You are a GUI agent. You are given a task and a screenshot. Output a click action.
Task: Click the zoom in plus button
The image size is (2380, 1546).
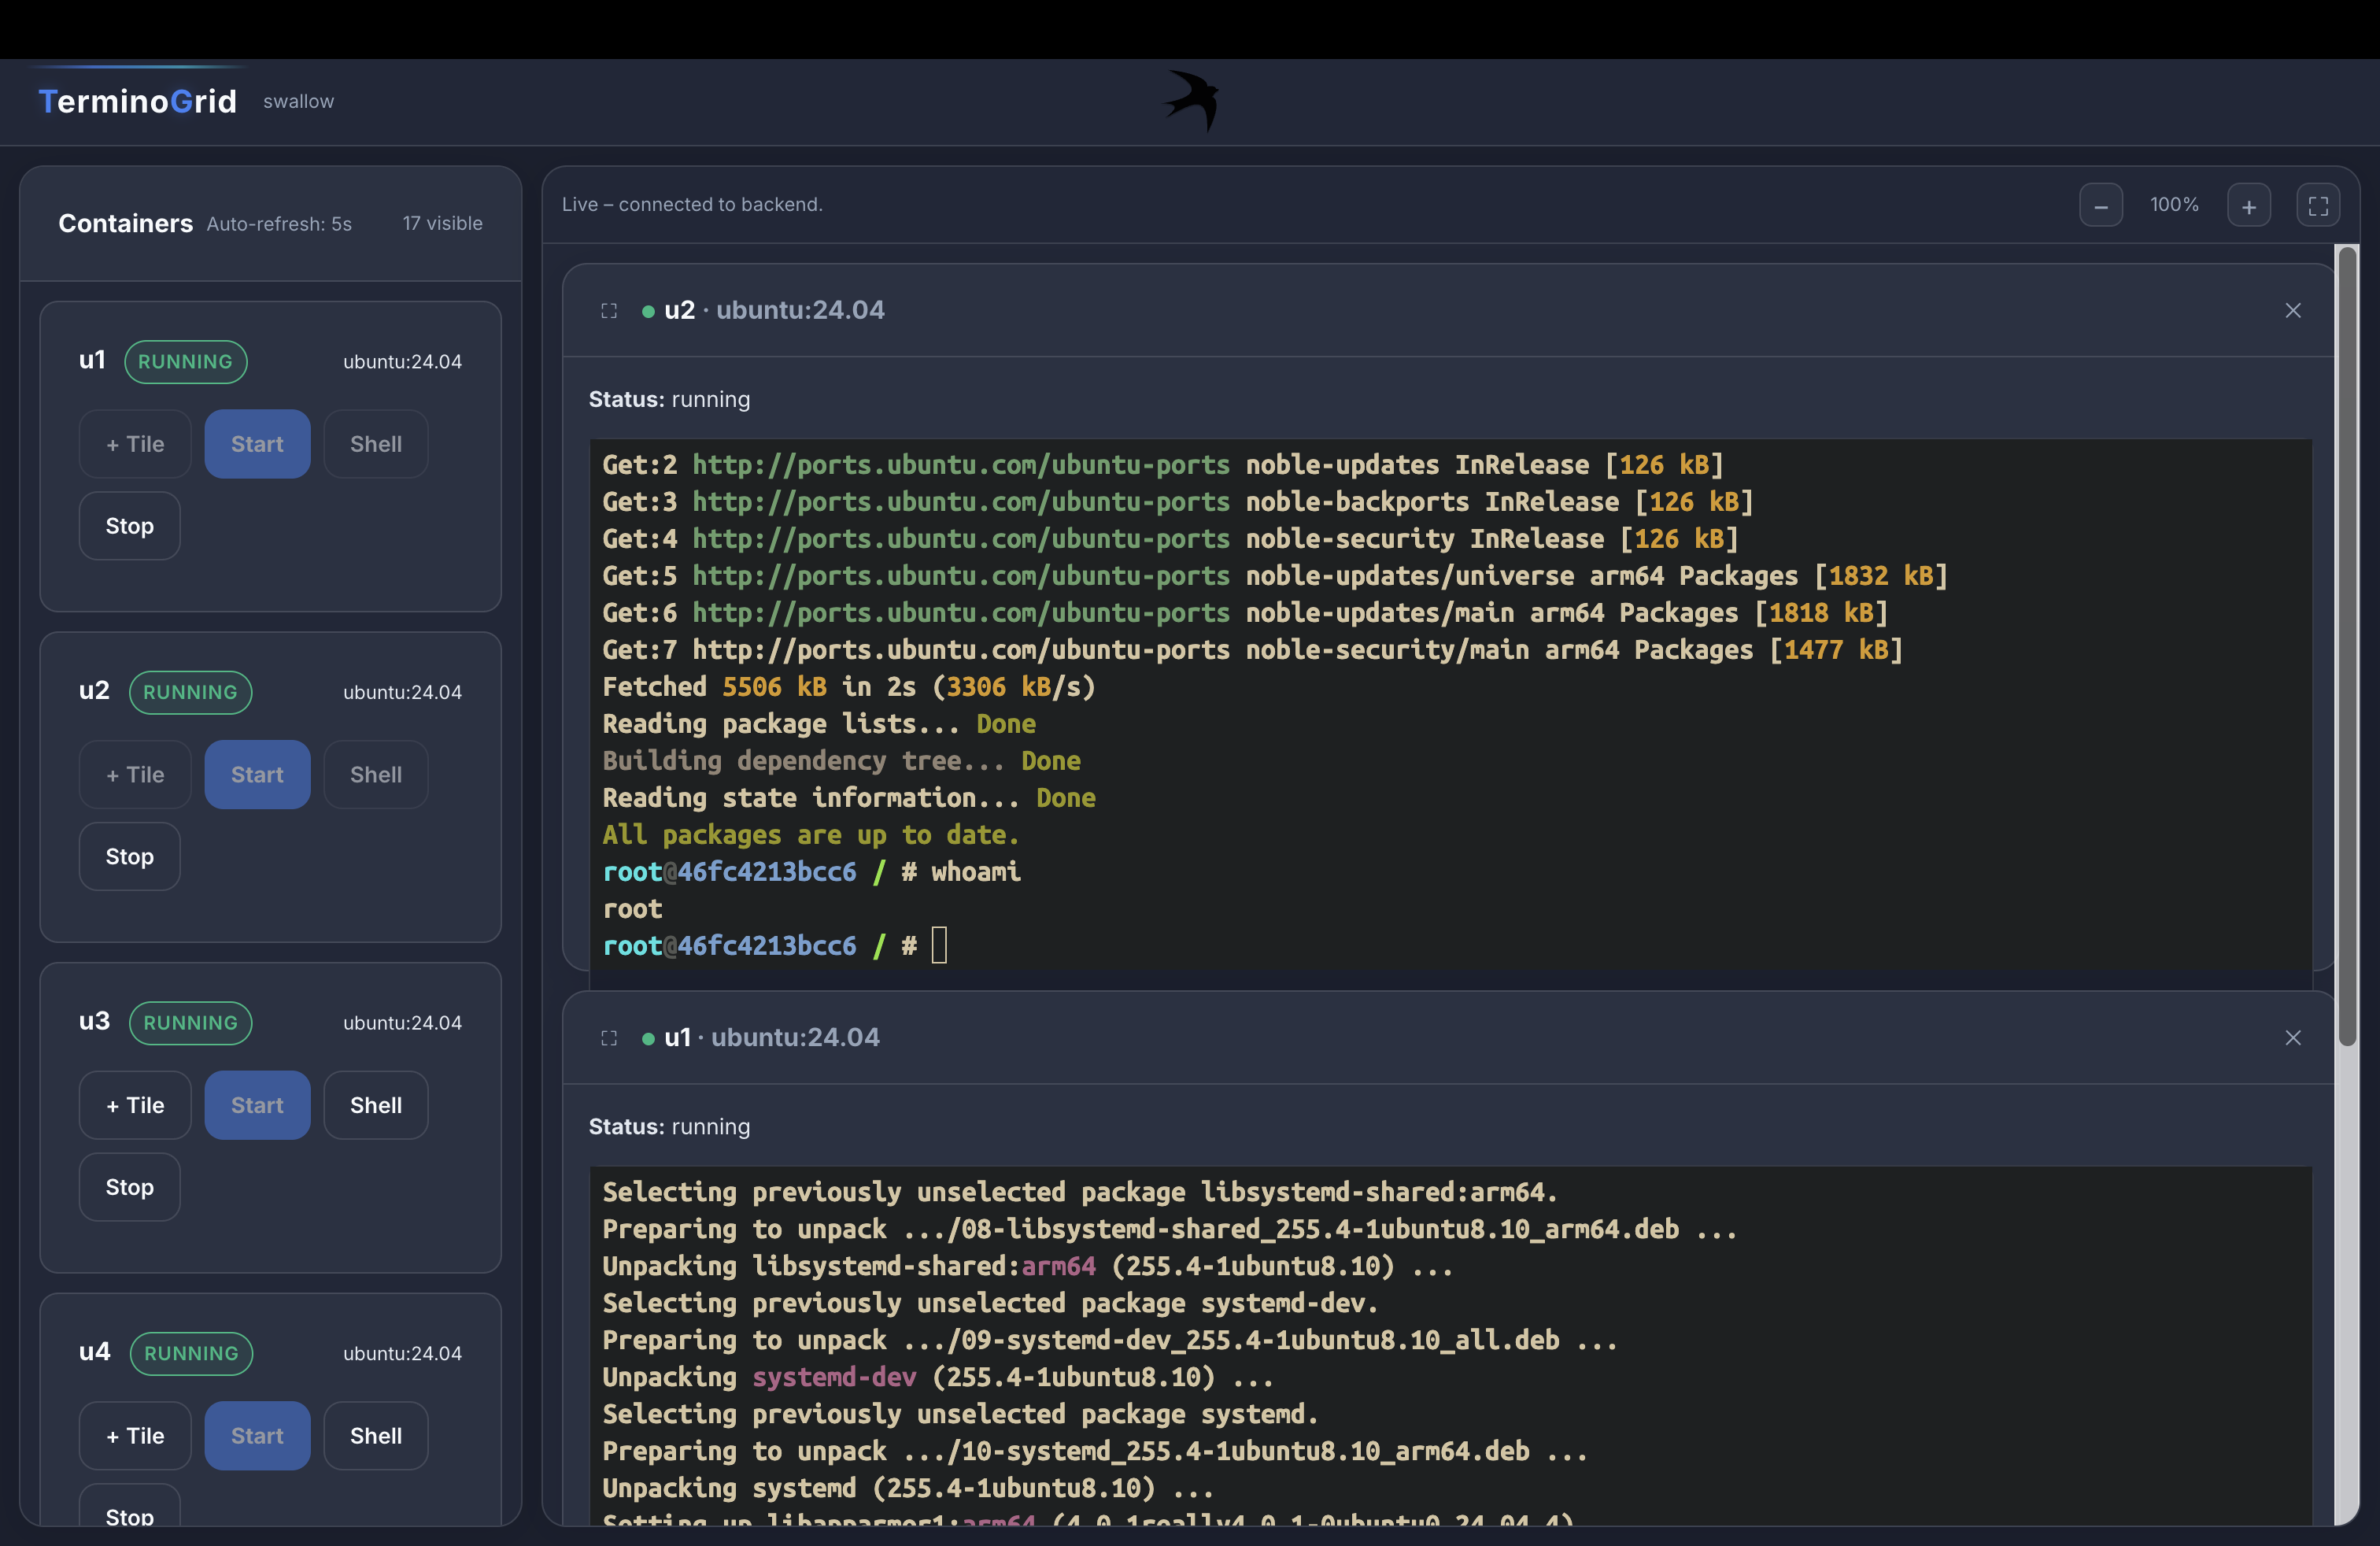pyautogui.click(x=2248, y=206)
